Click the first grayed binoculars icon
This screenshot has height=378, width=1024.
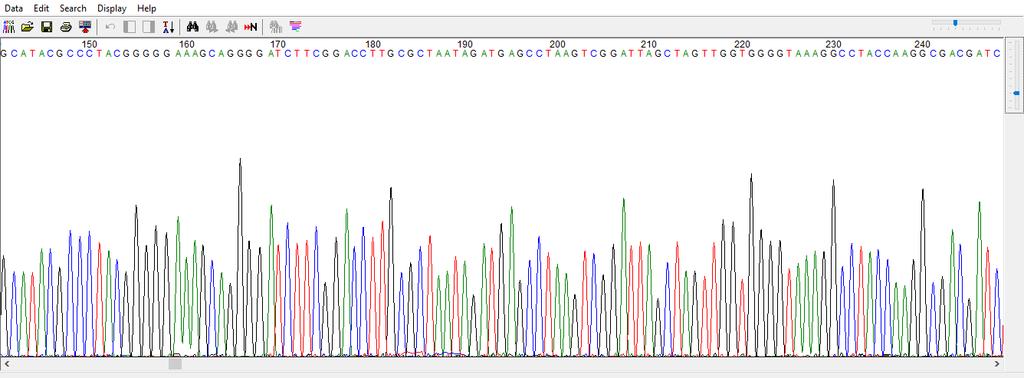(212, 27)
